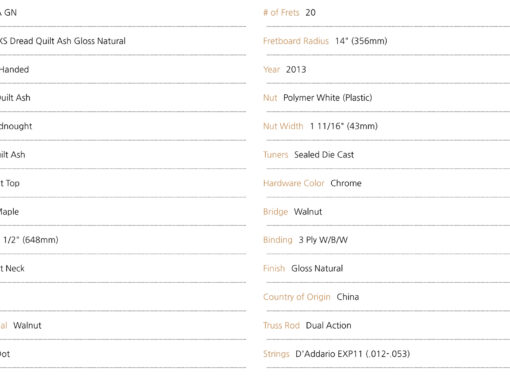
Task: Select the 'Strings' spec label
Action: coord(276,354)
